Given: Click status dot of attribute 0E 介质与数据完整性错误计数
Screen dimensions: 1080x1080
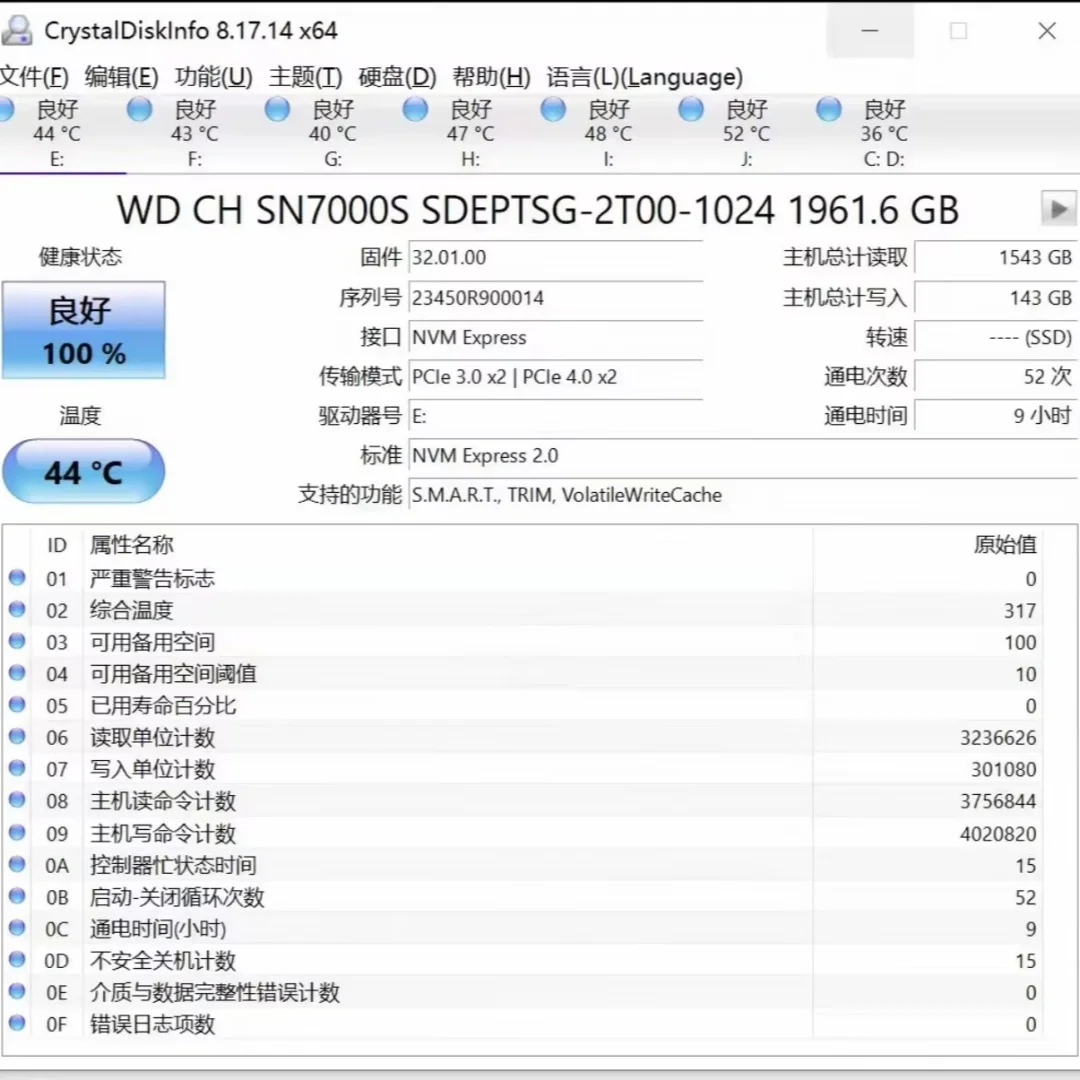Looking at the screenshot, I should click(17, 992).
